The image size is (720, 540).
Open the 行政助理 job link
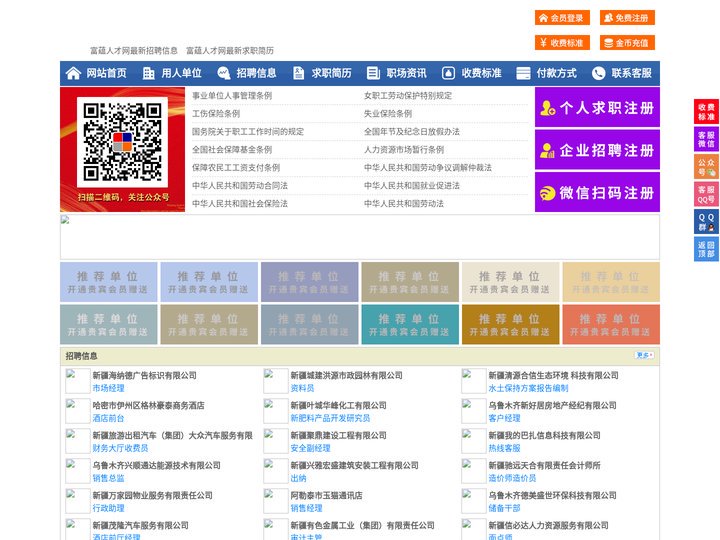click(108, 508)
